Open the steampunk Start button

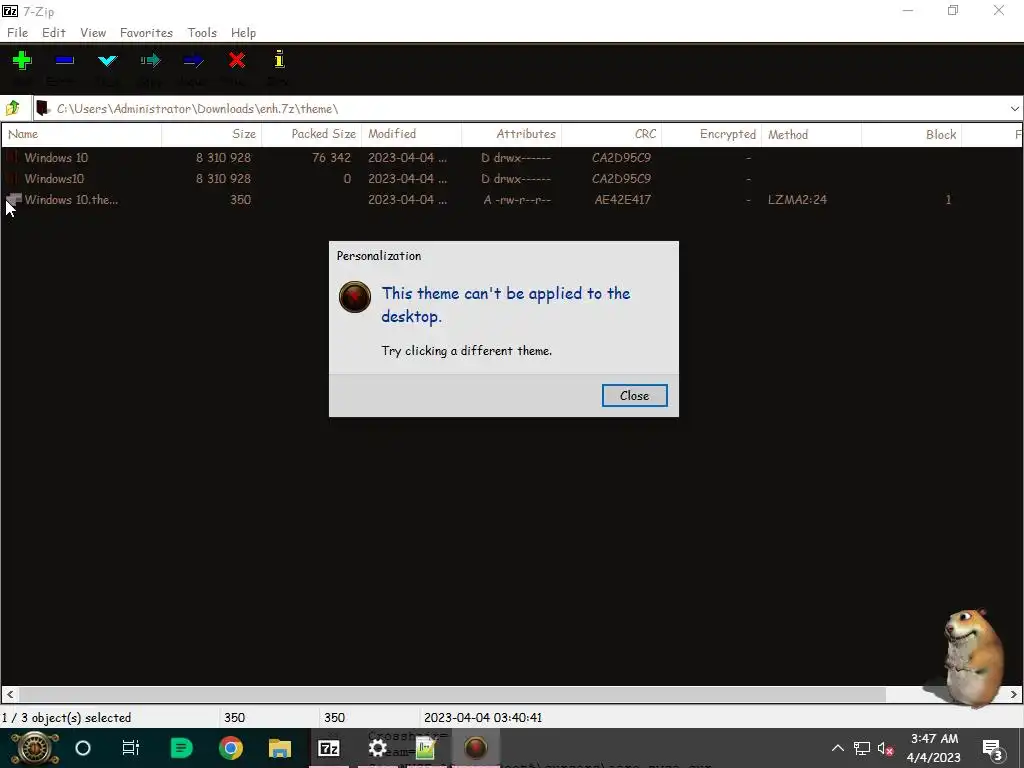click(x=35, y=748)
